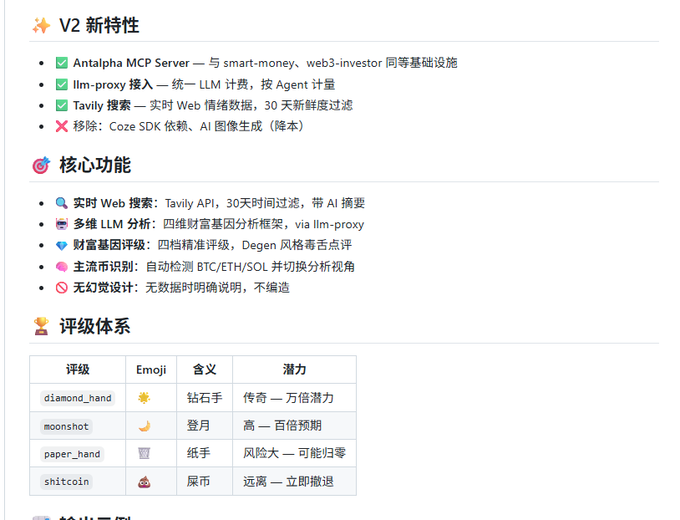Click the text Degen 风格毒舌点评
The height and width of the screenshot is (520, 680).
click(x=297, y=245)
